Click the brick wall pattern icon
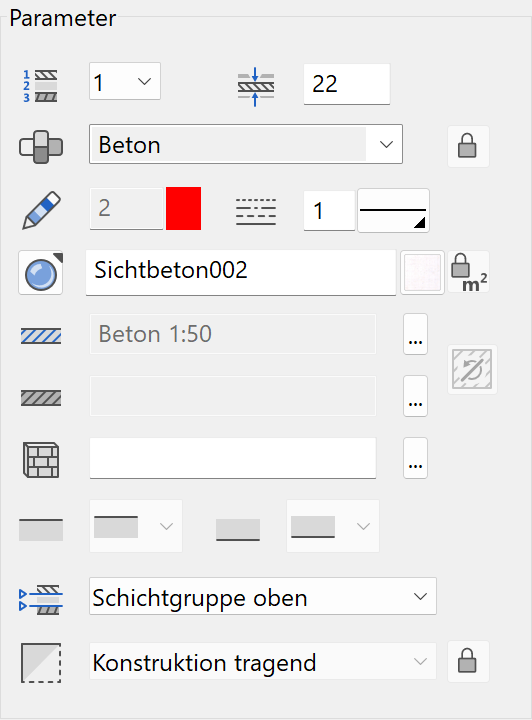The image size is (532, 720). point(41,460)
